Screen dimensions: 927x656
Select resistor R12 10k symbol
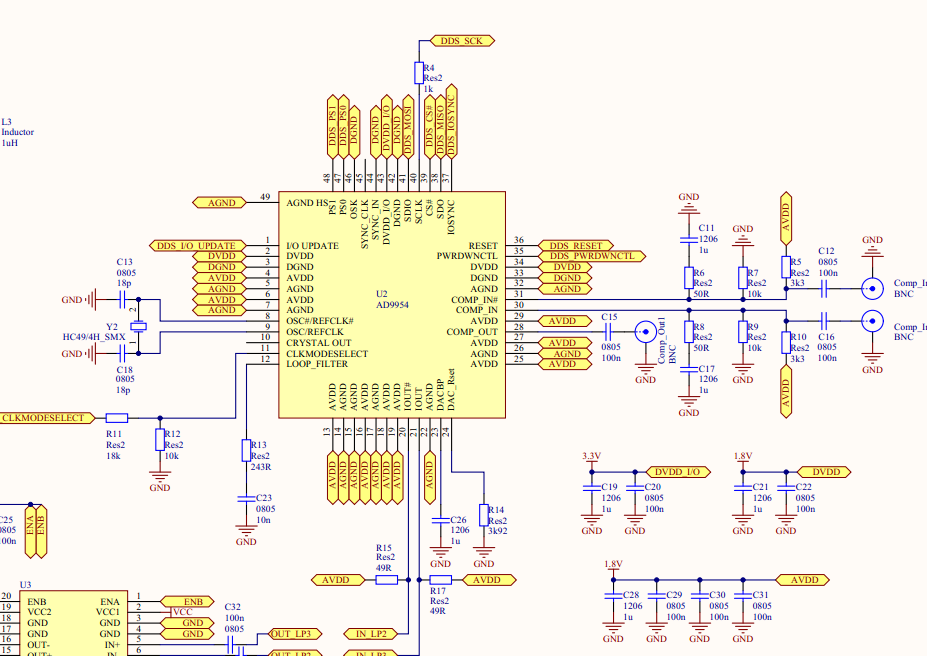(x=160, y=440)
